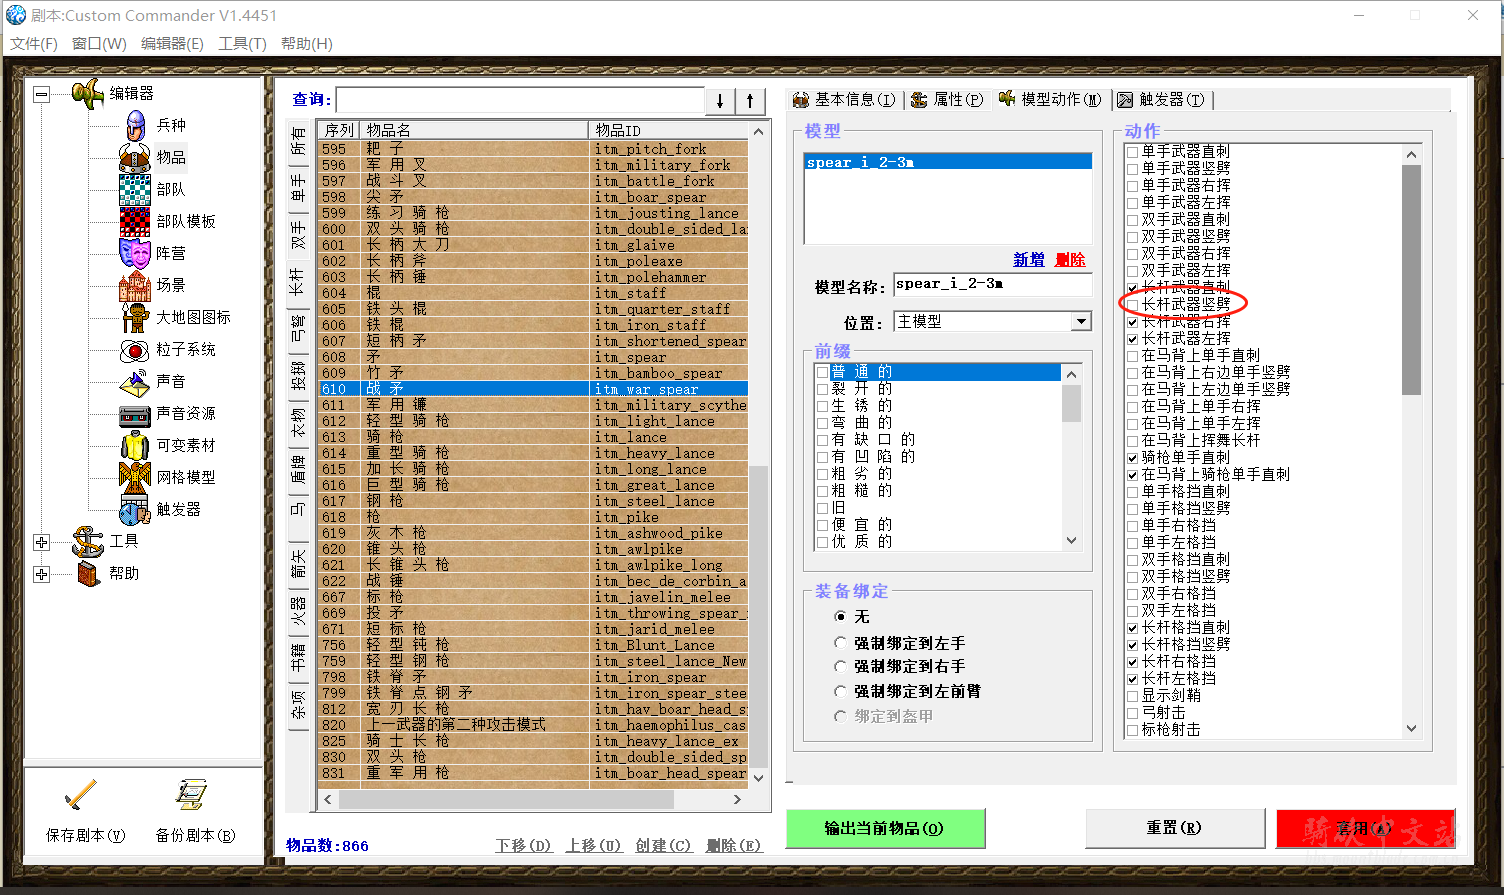Select the 物品 helmet icon in tree

pyautogui.click(x=135, y=157)
